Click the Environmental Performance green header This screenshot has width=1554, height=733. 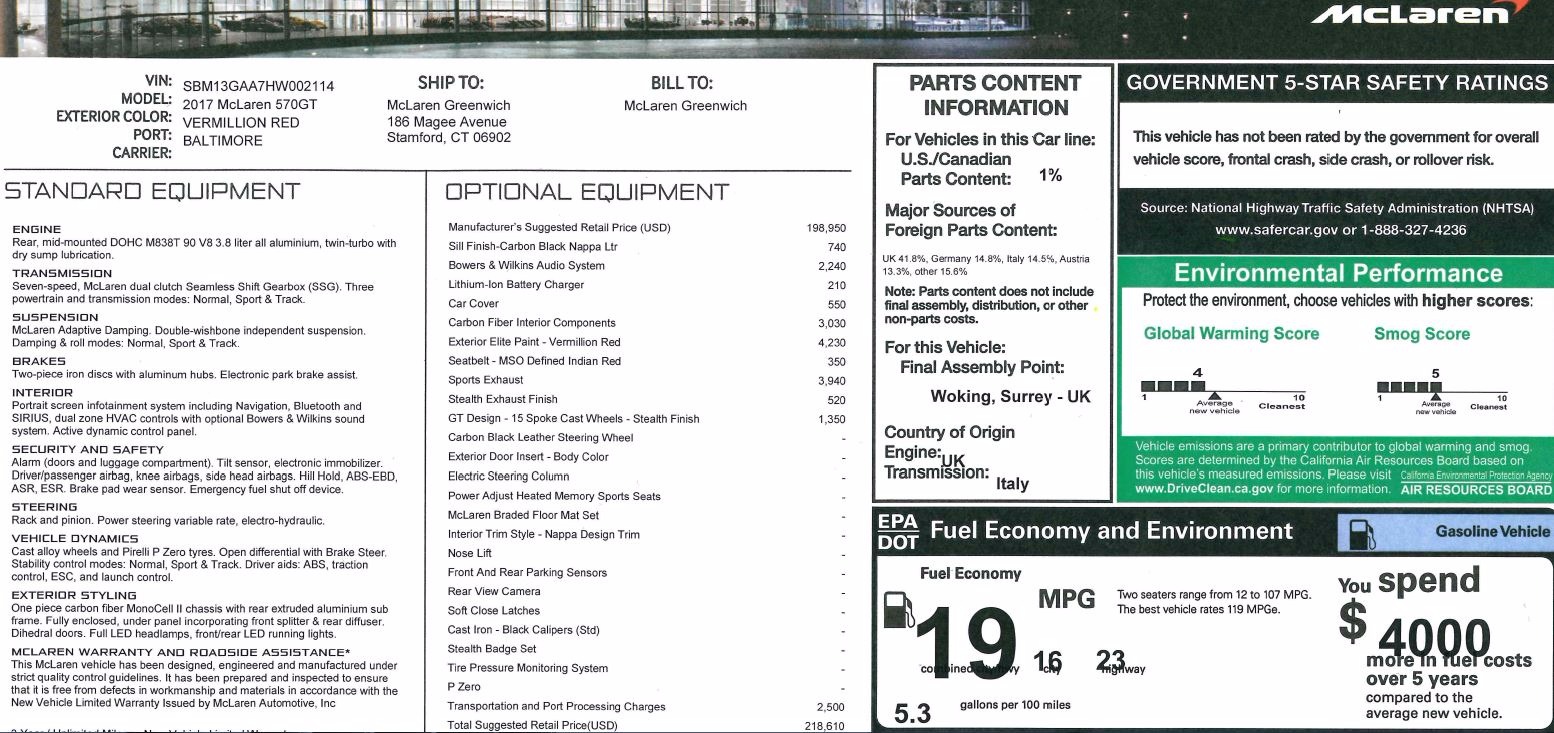(x=1337, y=273)
